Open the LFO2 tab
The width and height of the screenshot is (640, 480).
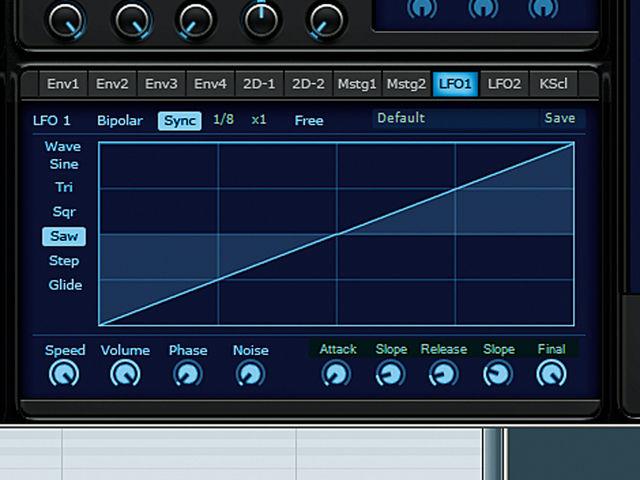tap(504, 84)
